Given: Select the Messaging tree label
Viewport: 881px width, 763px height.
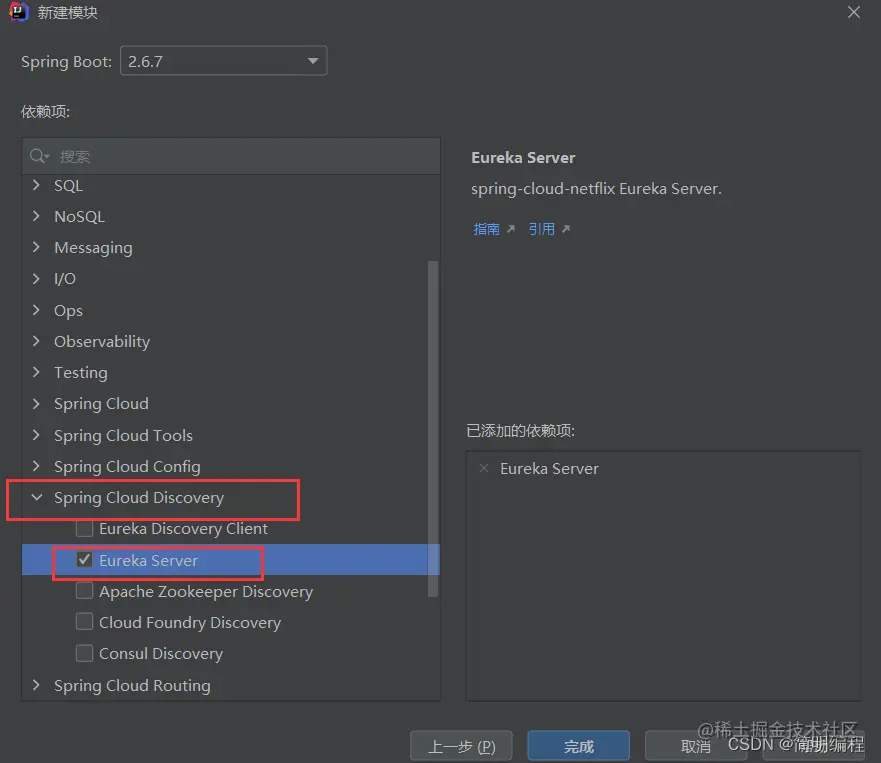Looking at the screenshot, I should click(93, 248).
